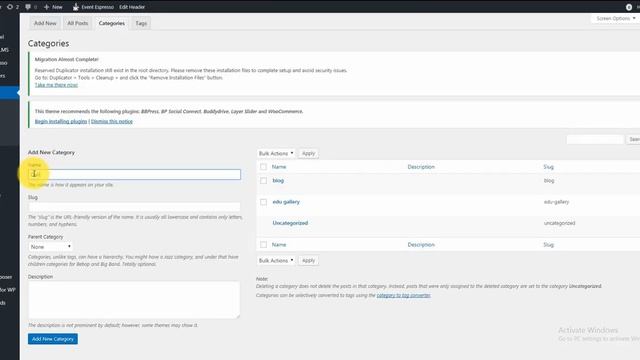Open the category to tag converter link
This screenshot has height=360, width=640.
click(x=403, y=295)
